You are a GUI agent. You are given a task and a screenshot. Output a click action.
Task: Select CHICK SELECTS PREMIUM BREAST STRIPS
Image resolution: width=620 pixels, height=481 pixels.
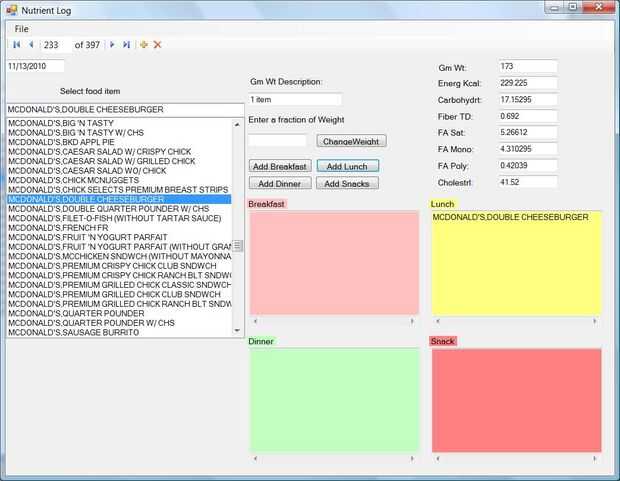click(x=119, y=190)
